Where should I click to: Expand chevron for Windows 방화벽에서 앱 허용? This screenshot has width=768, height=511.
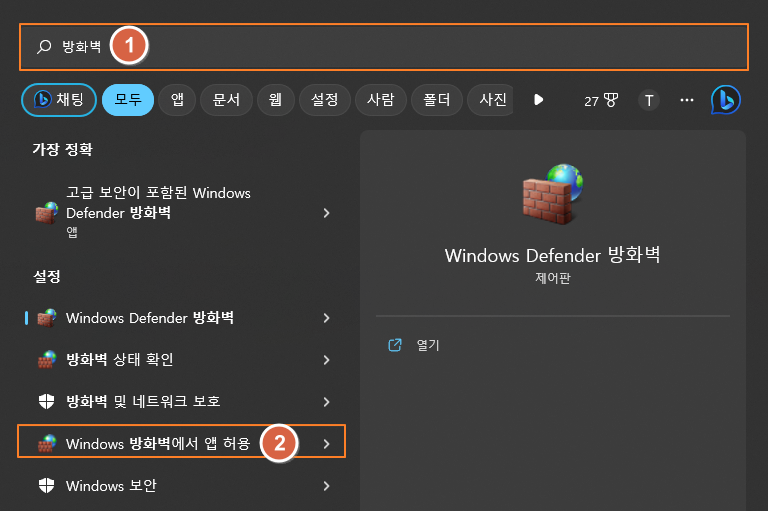pos(327,444)
